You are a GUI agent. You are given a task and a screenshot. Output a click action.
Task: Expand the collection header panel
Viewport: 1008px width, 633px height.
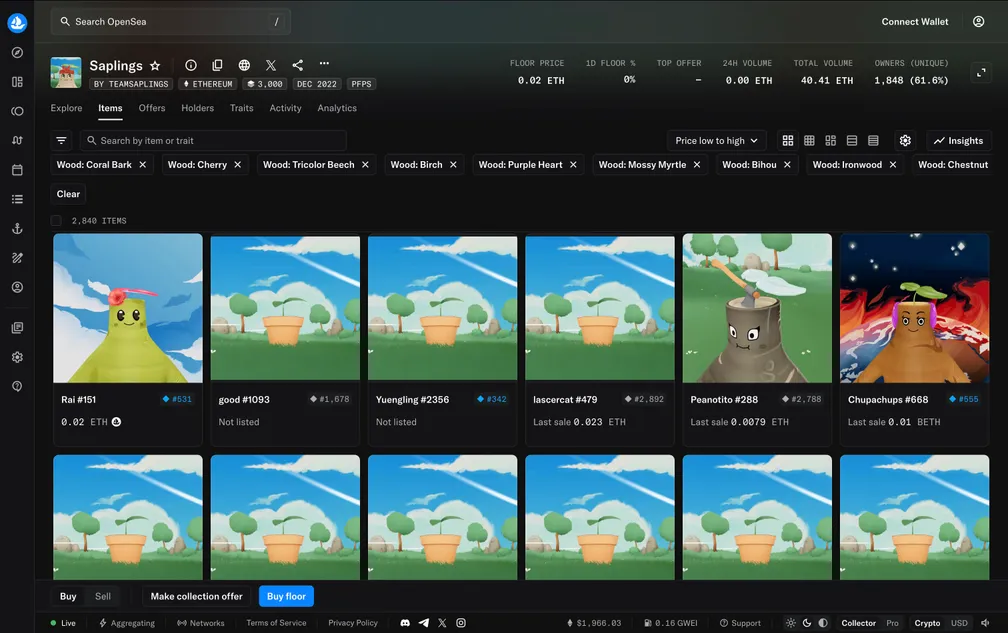point(979,72)
